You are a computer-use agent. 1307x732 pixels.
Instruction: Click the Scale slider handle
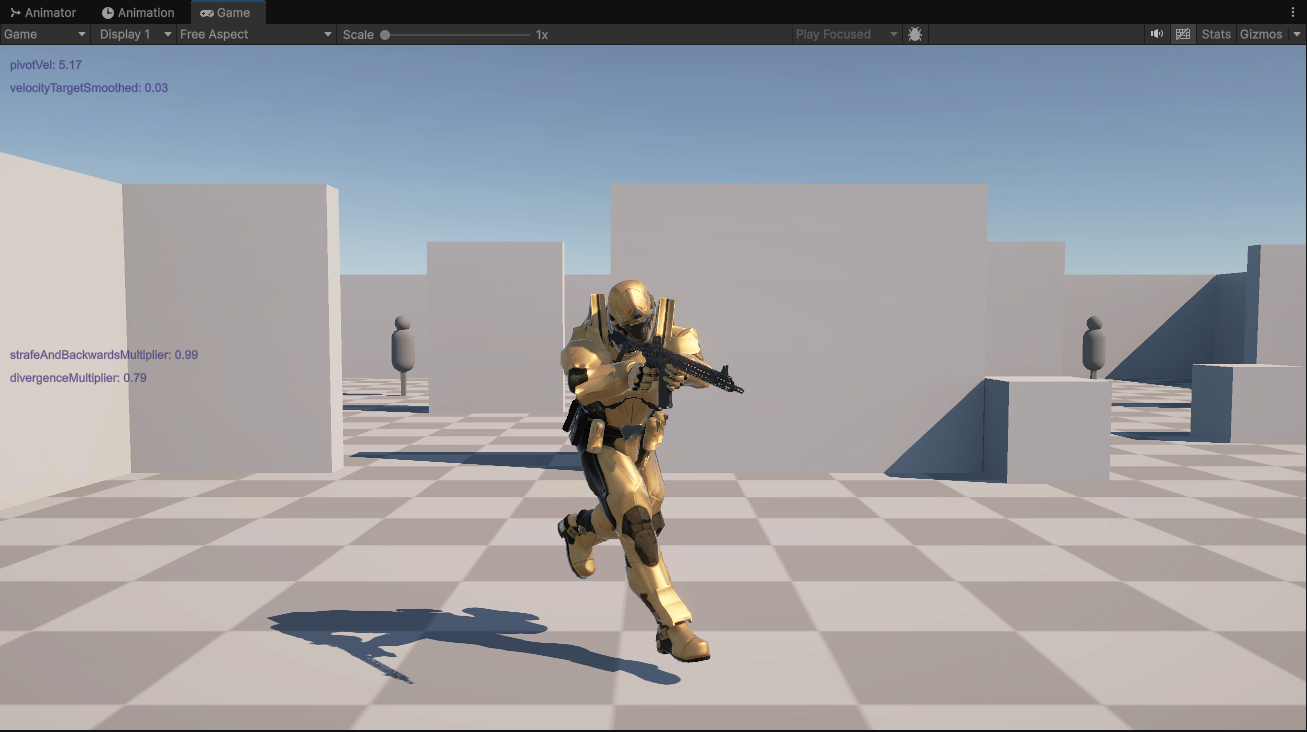(x=385, y=35)
